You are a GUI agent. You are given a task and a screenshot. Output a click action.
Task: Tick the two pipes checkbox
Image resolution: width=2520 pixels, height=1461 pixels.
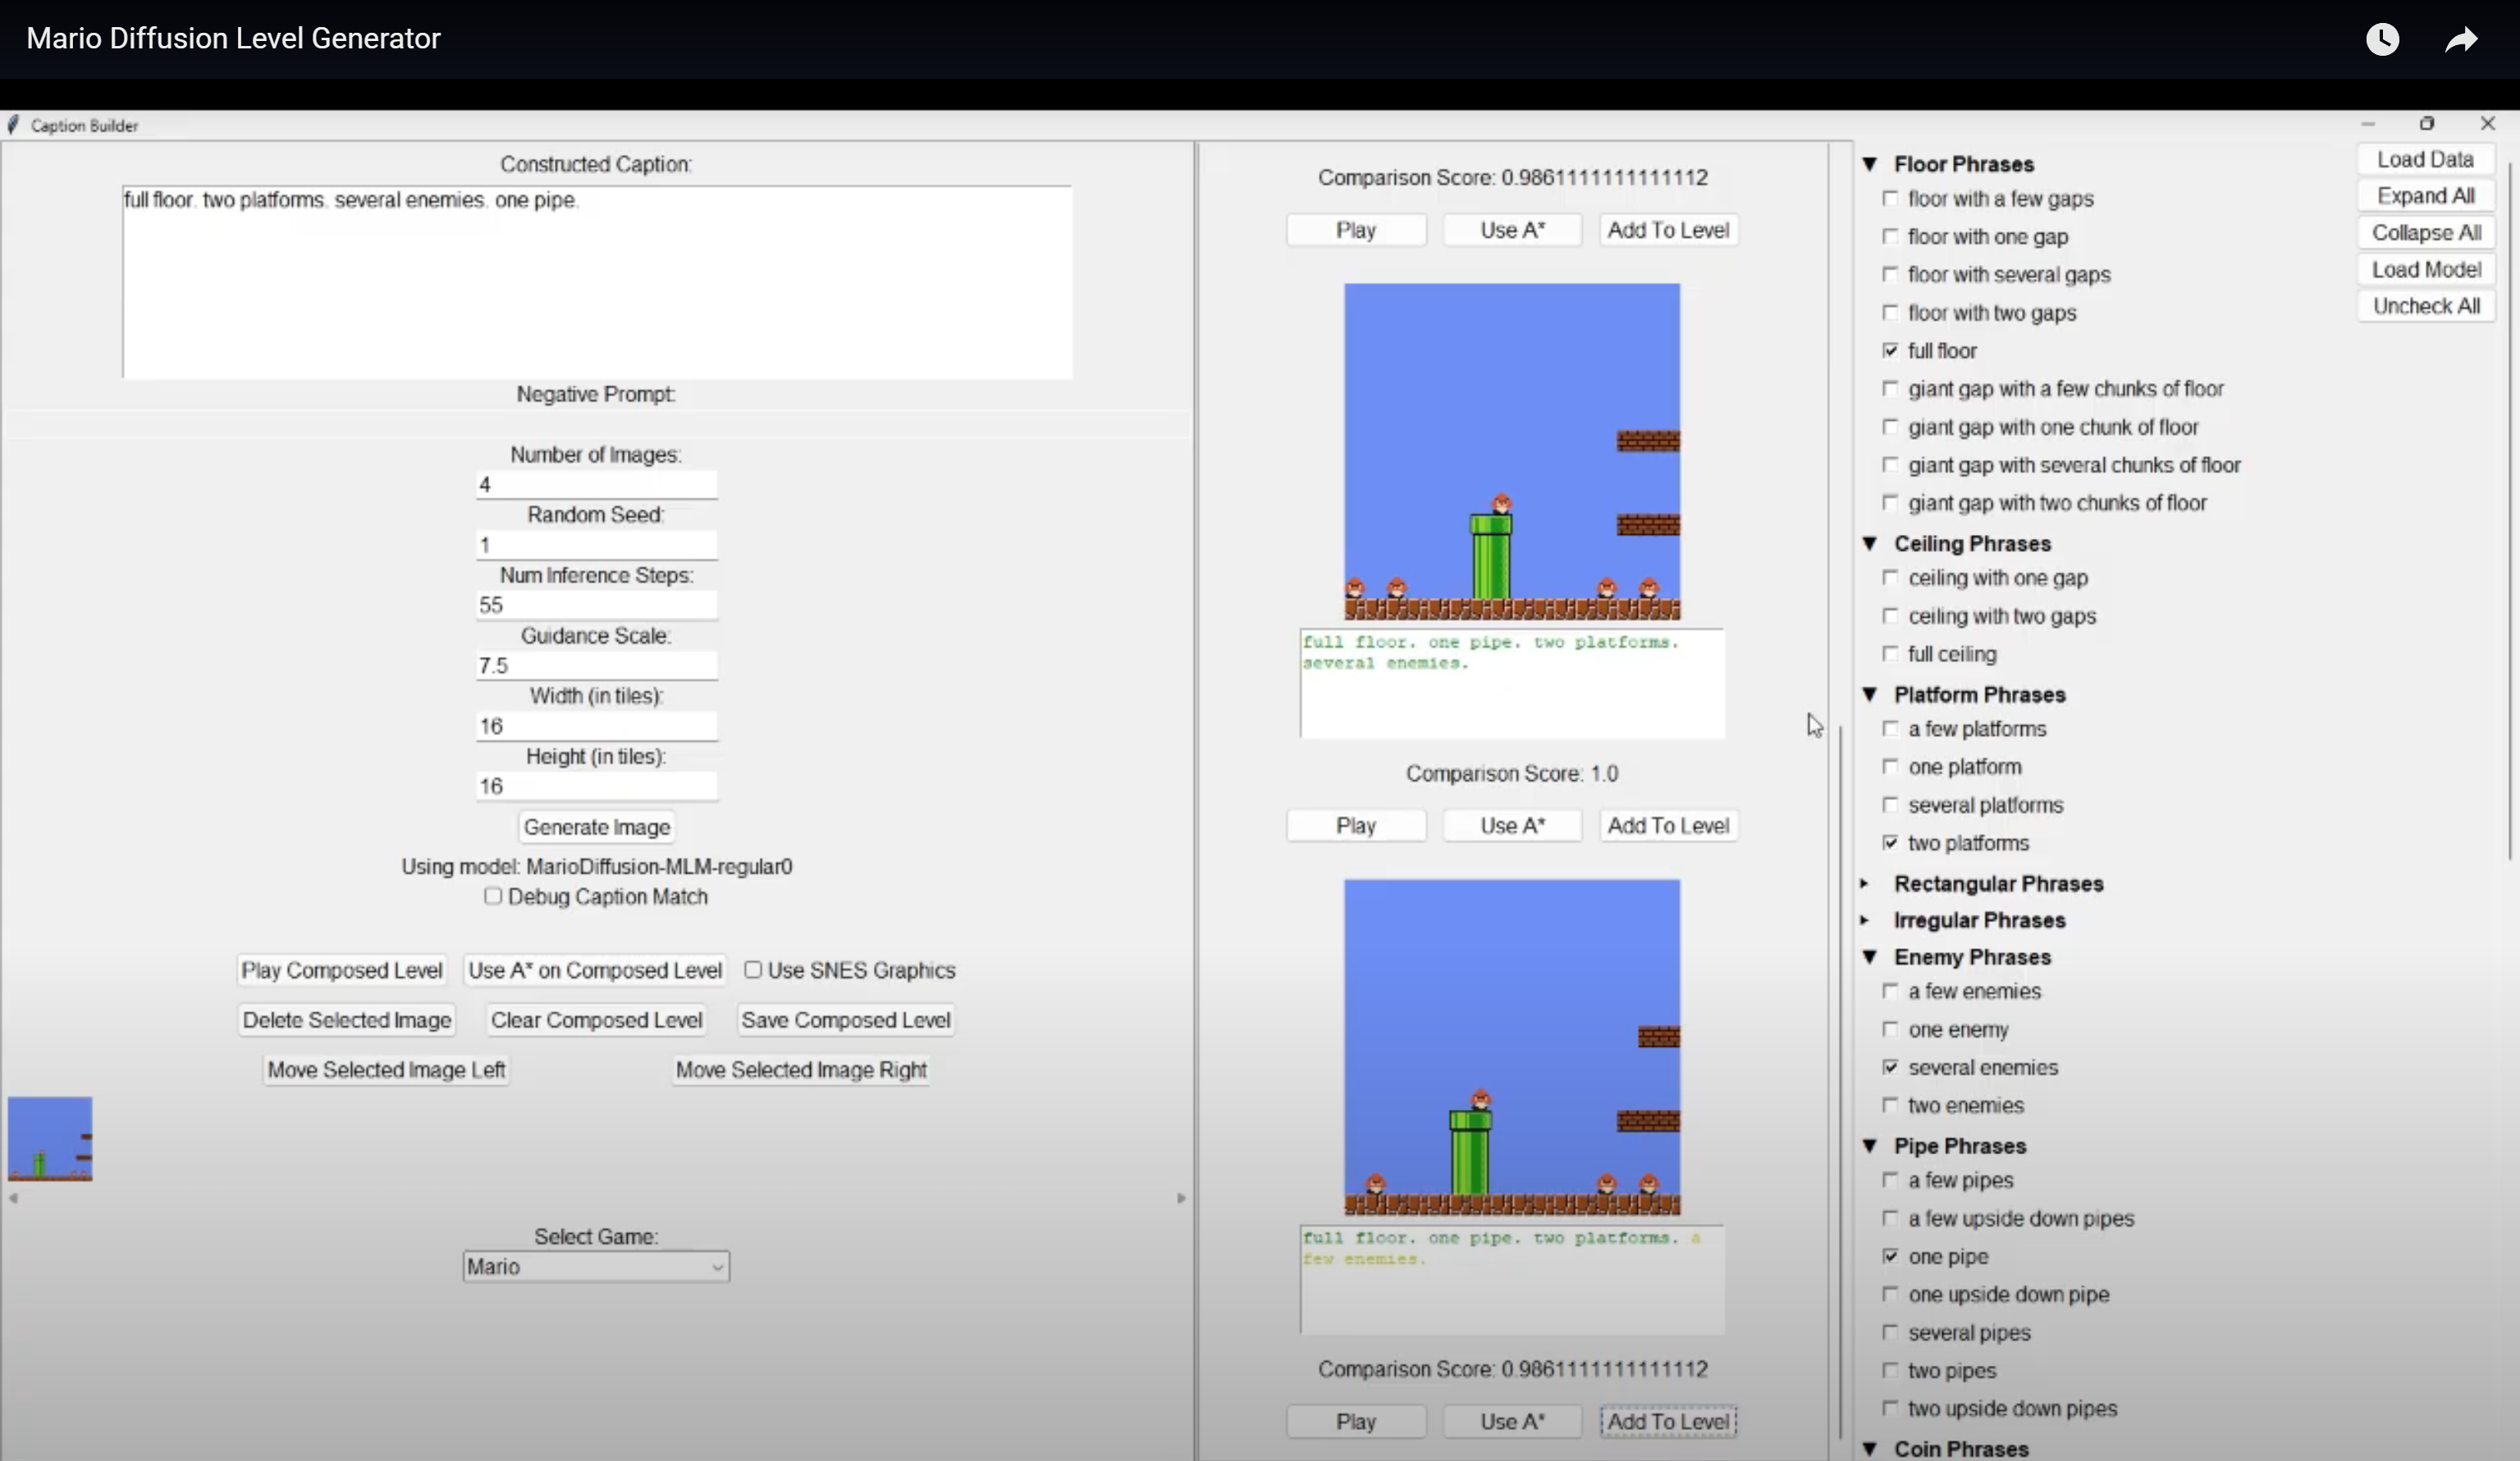pyautogui.click(x=1890, y=1371)
